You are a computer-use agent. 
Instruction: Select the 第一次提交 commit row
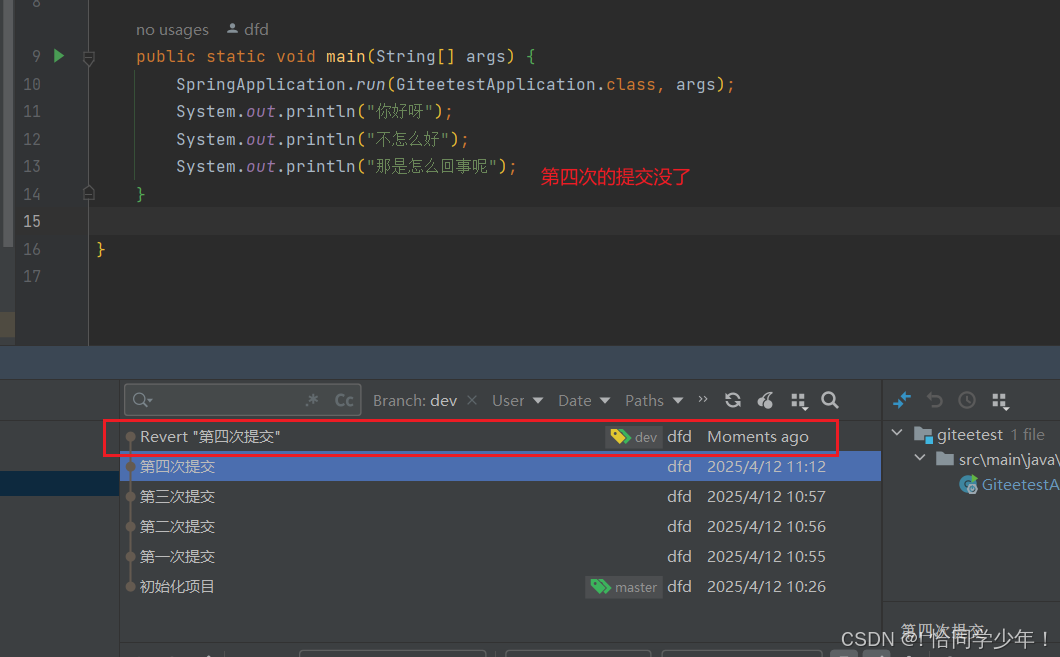pyautogui.click(x=500, y=556)
